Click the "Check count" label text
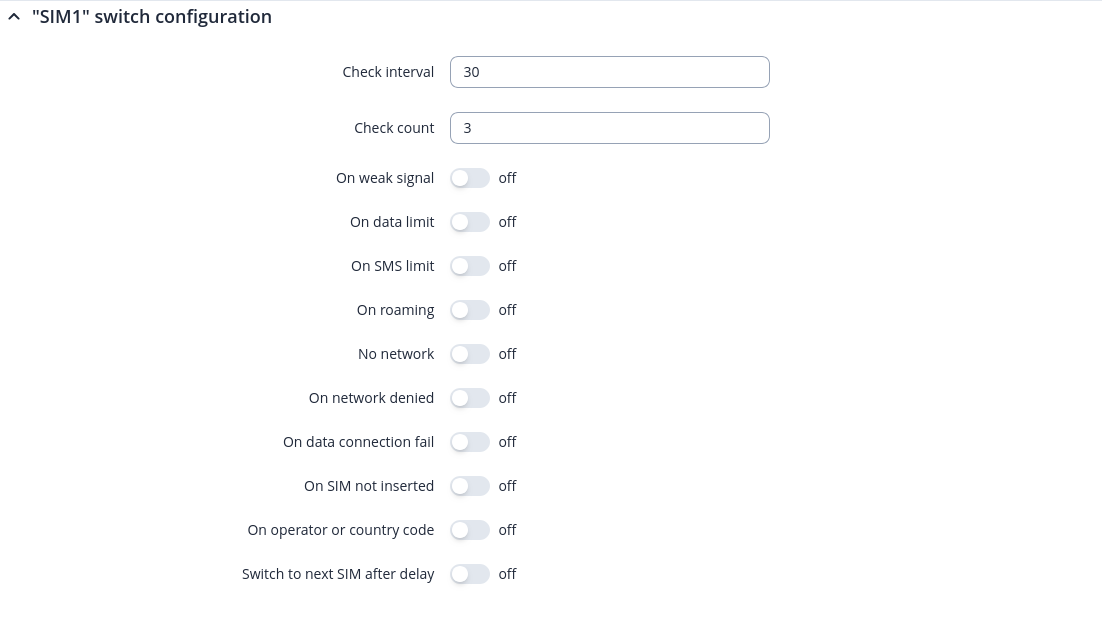1102x640 pixels. point(394,128)
